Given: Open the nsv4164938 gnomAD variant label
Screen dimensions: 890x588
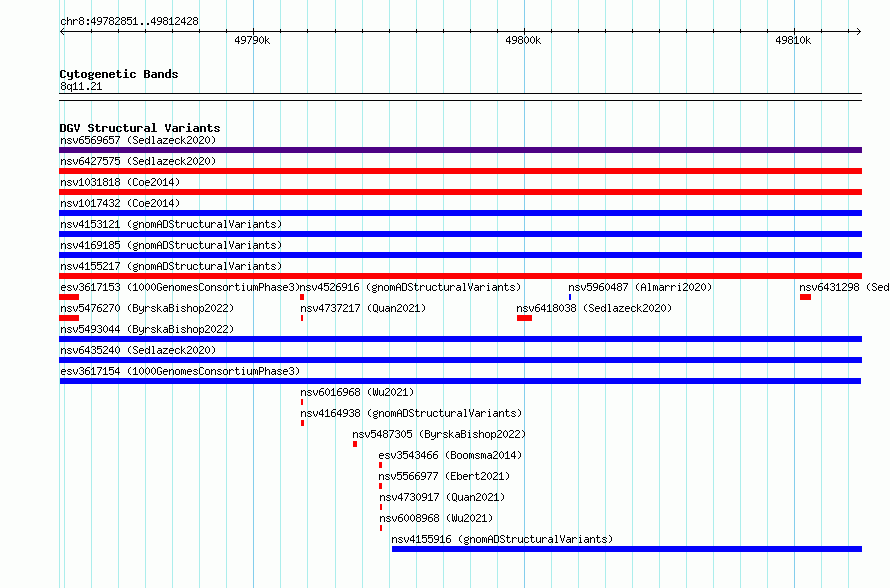Looking at the screenshot, I should coord(411,413).
